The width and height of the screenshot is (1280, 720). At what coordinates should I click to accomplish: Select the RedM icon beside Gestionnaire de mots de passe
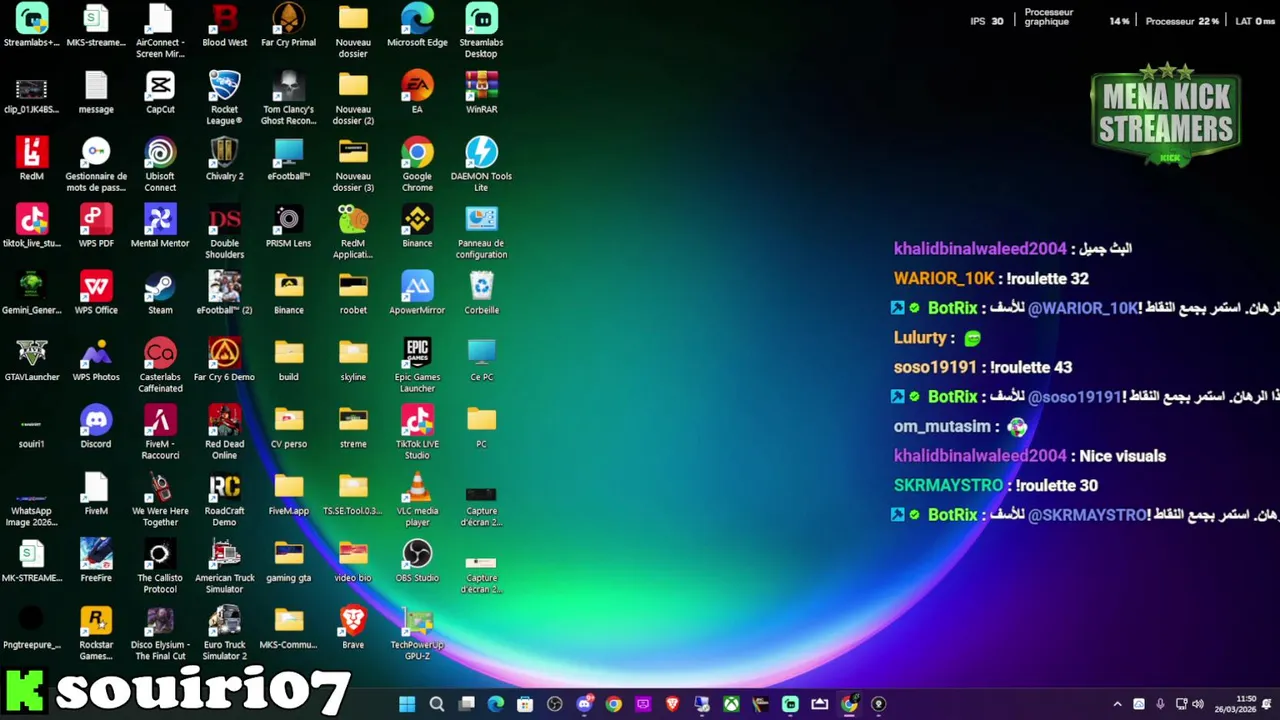[x=32, y=161]
